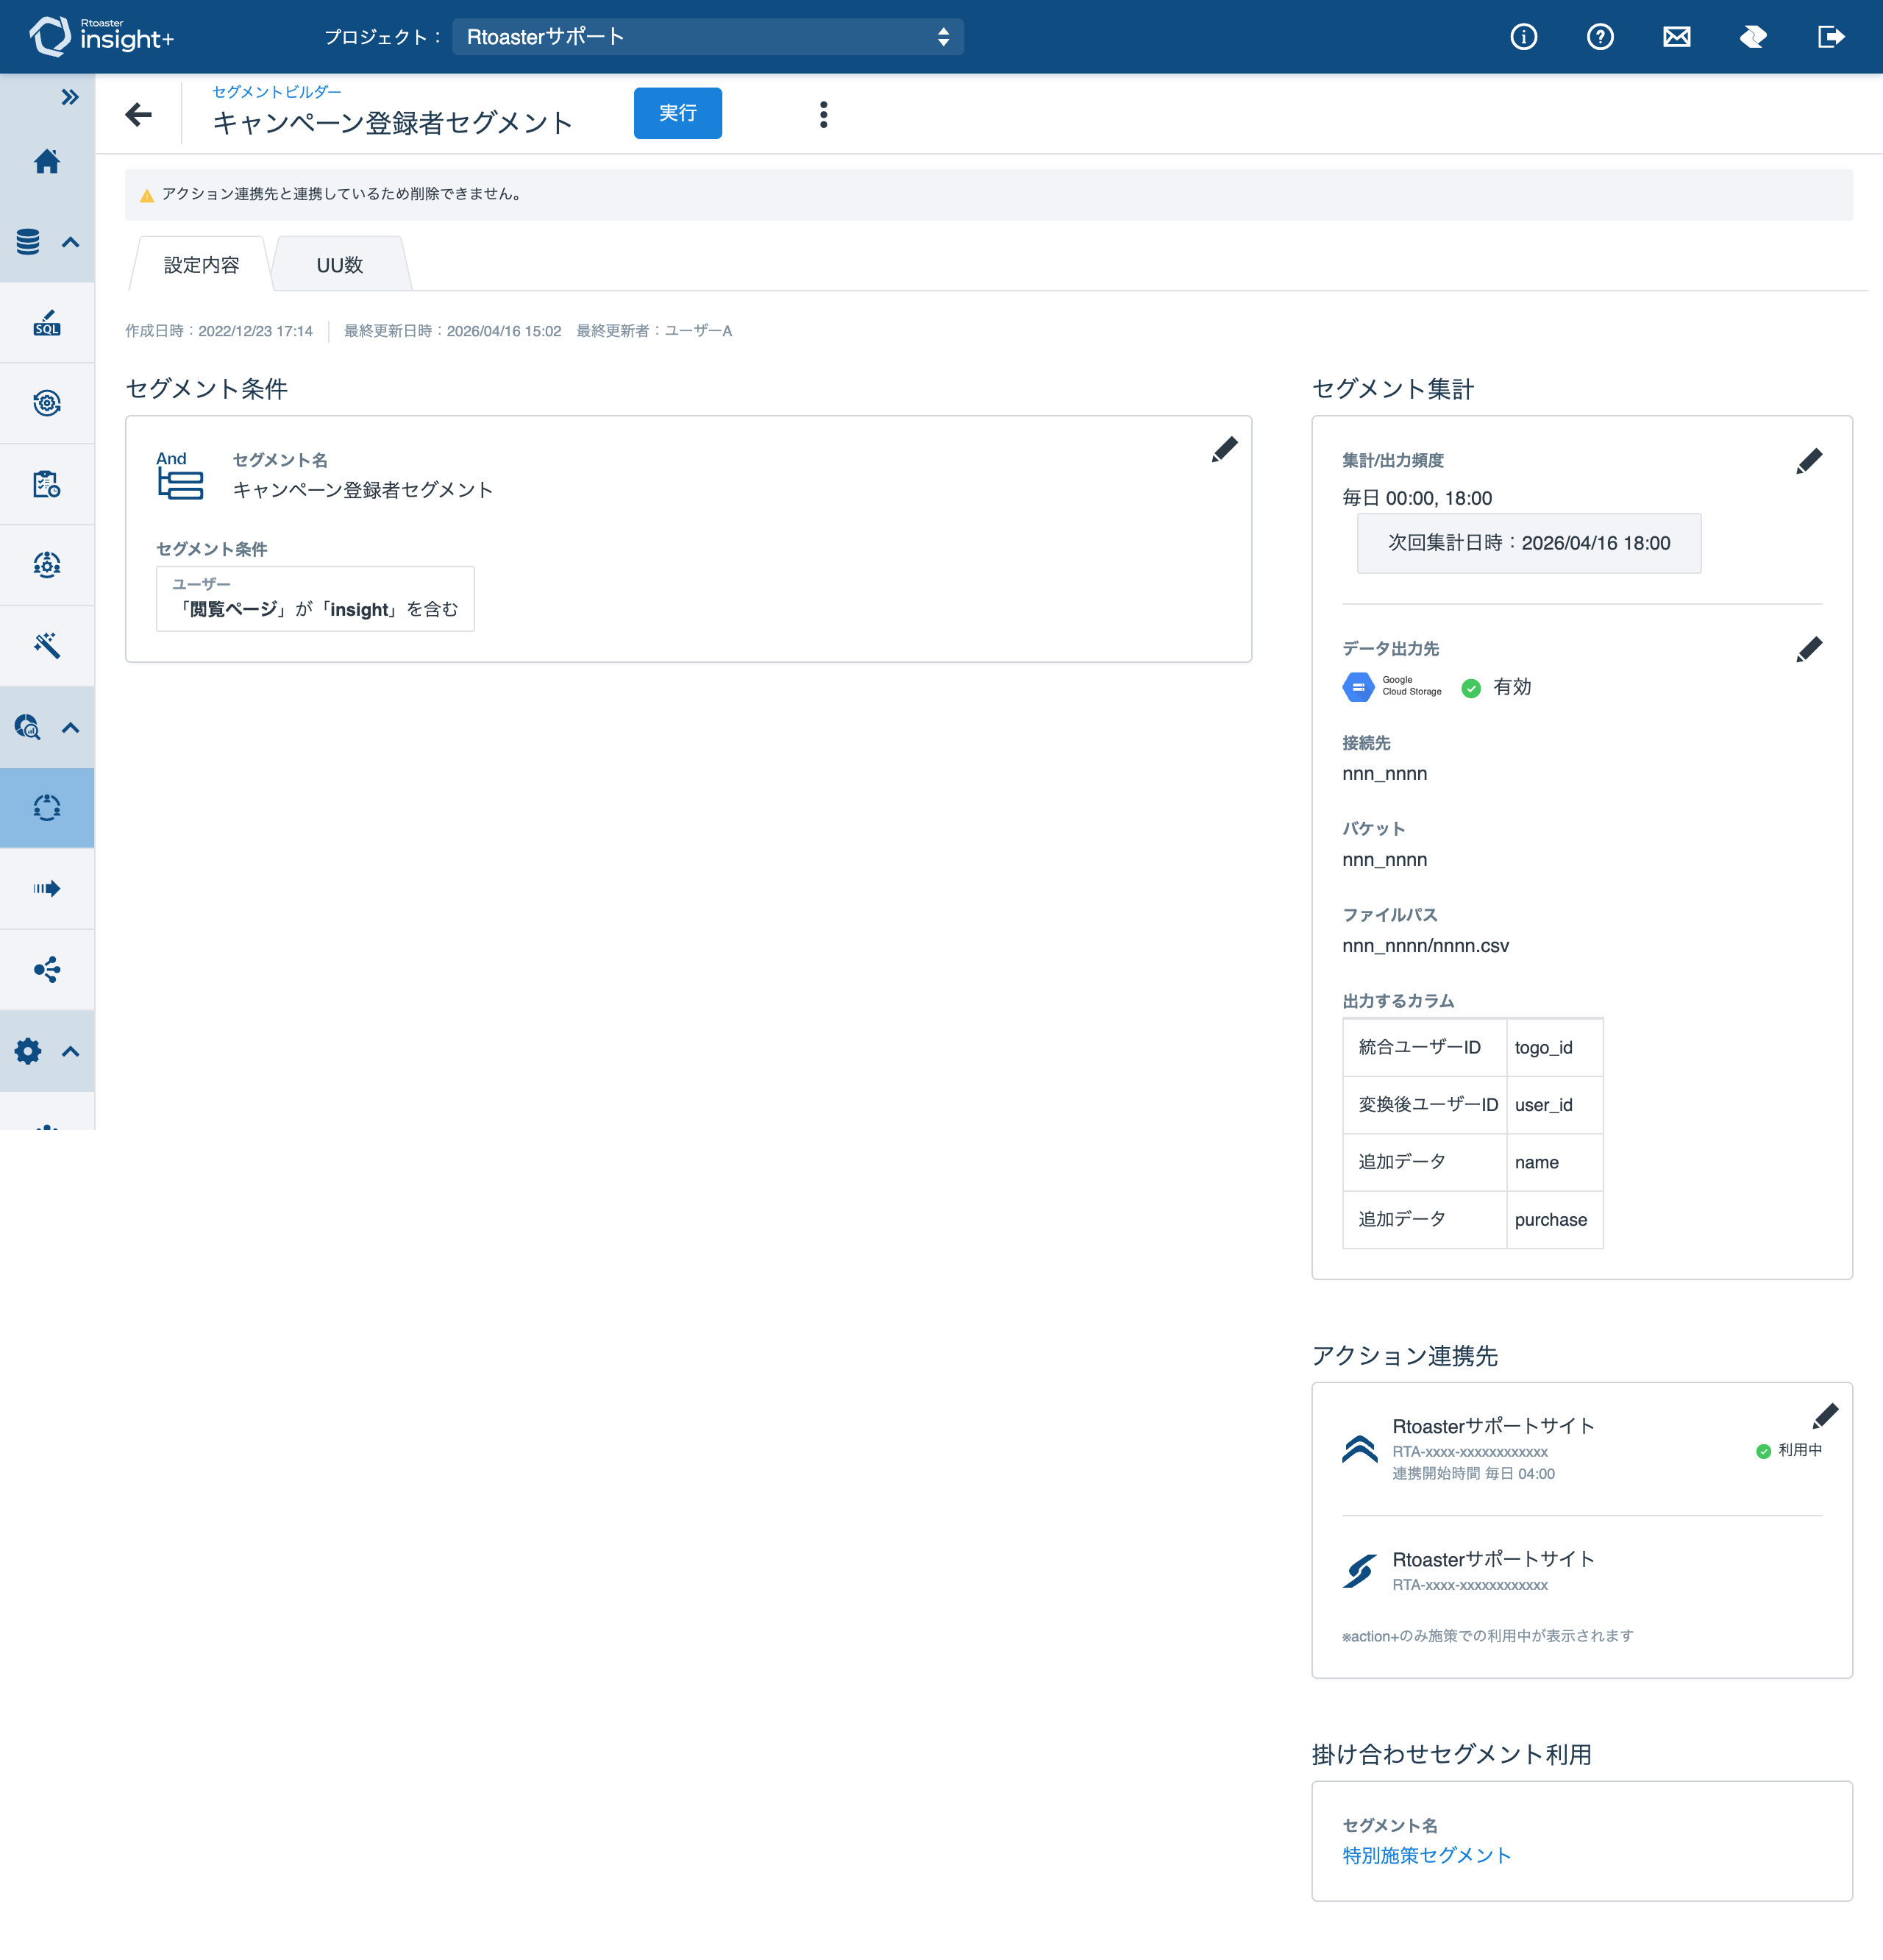The height and width of the screenshot is (1960, 1883).
Task: Click the settings gear sidebar icon
Action: point(28,1050)
